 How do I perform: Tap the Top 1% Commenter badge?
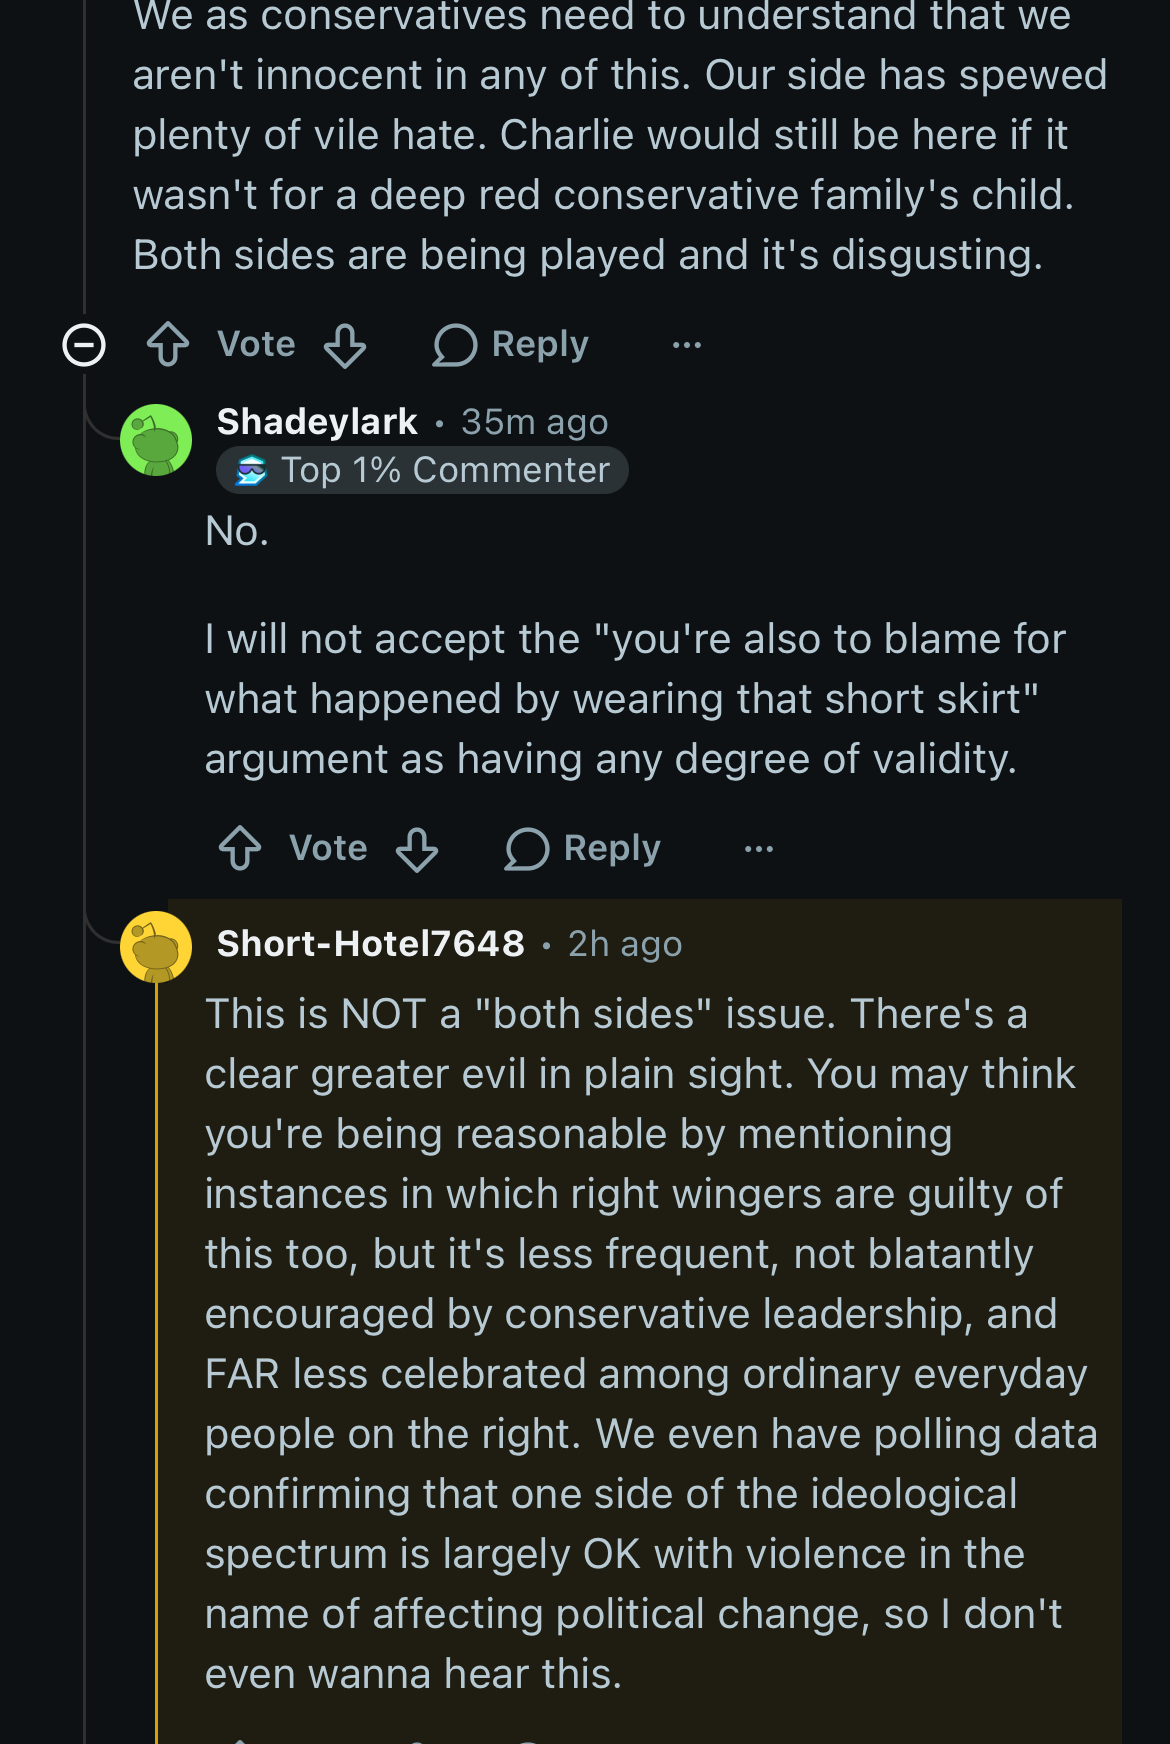coord(422,470)
